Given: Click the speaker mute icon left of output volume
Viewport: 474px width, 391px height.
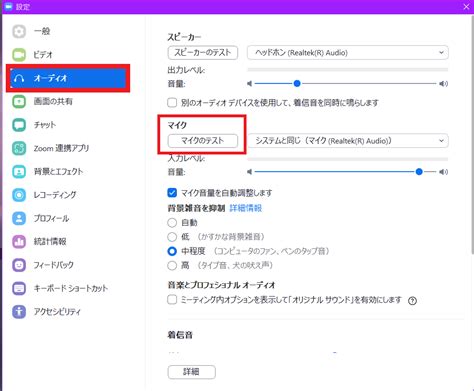Looking at the screenshot, I should pyautogui.click(x=249, y=83).
